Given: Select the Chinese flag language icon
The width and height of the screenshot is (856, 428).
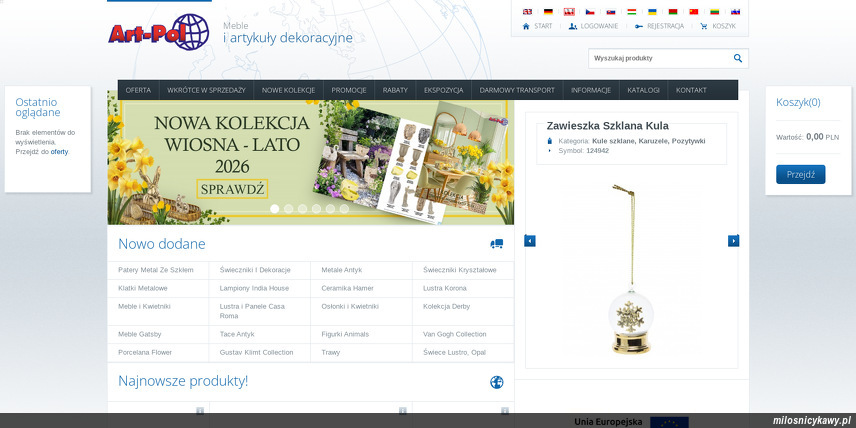Looking at the screenshot, I should coord(694,11).
